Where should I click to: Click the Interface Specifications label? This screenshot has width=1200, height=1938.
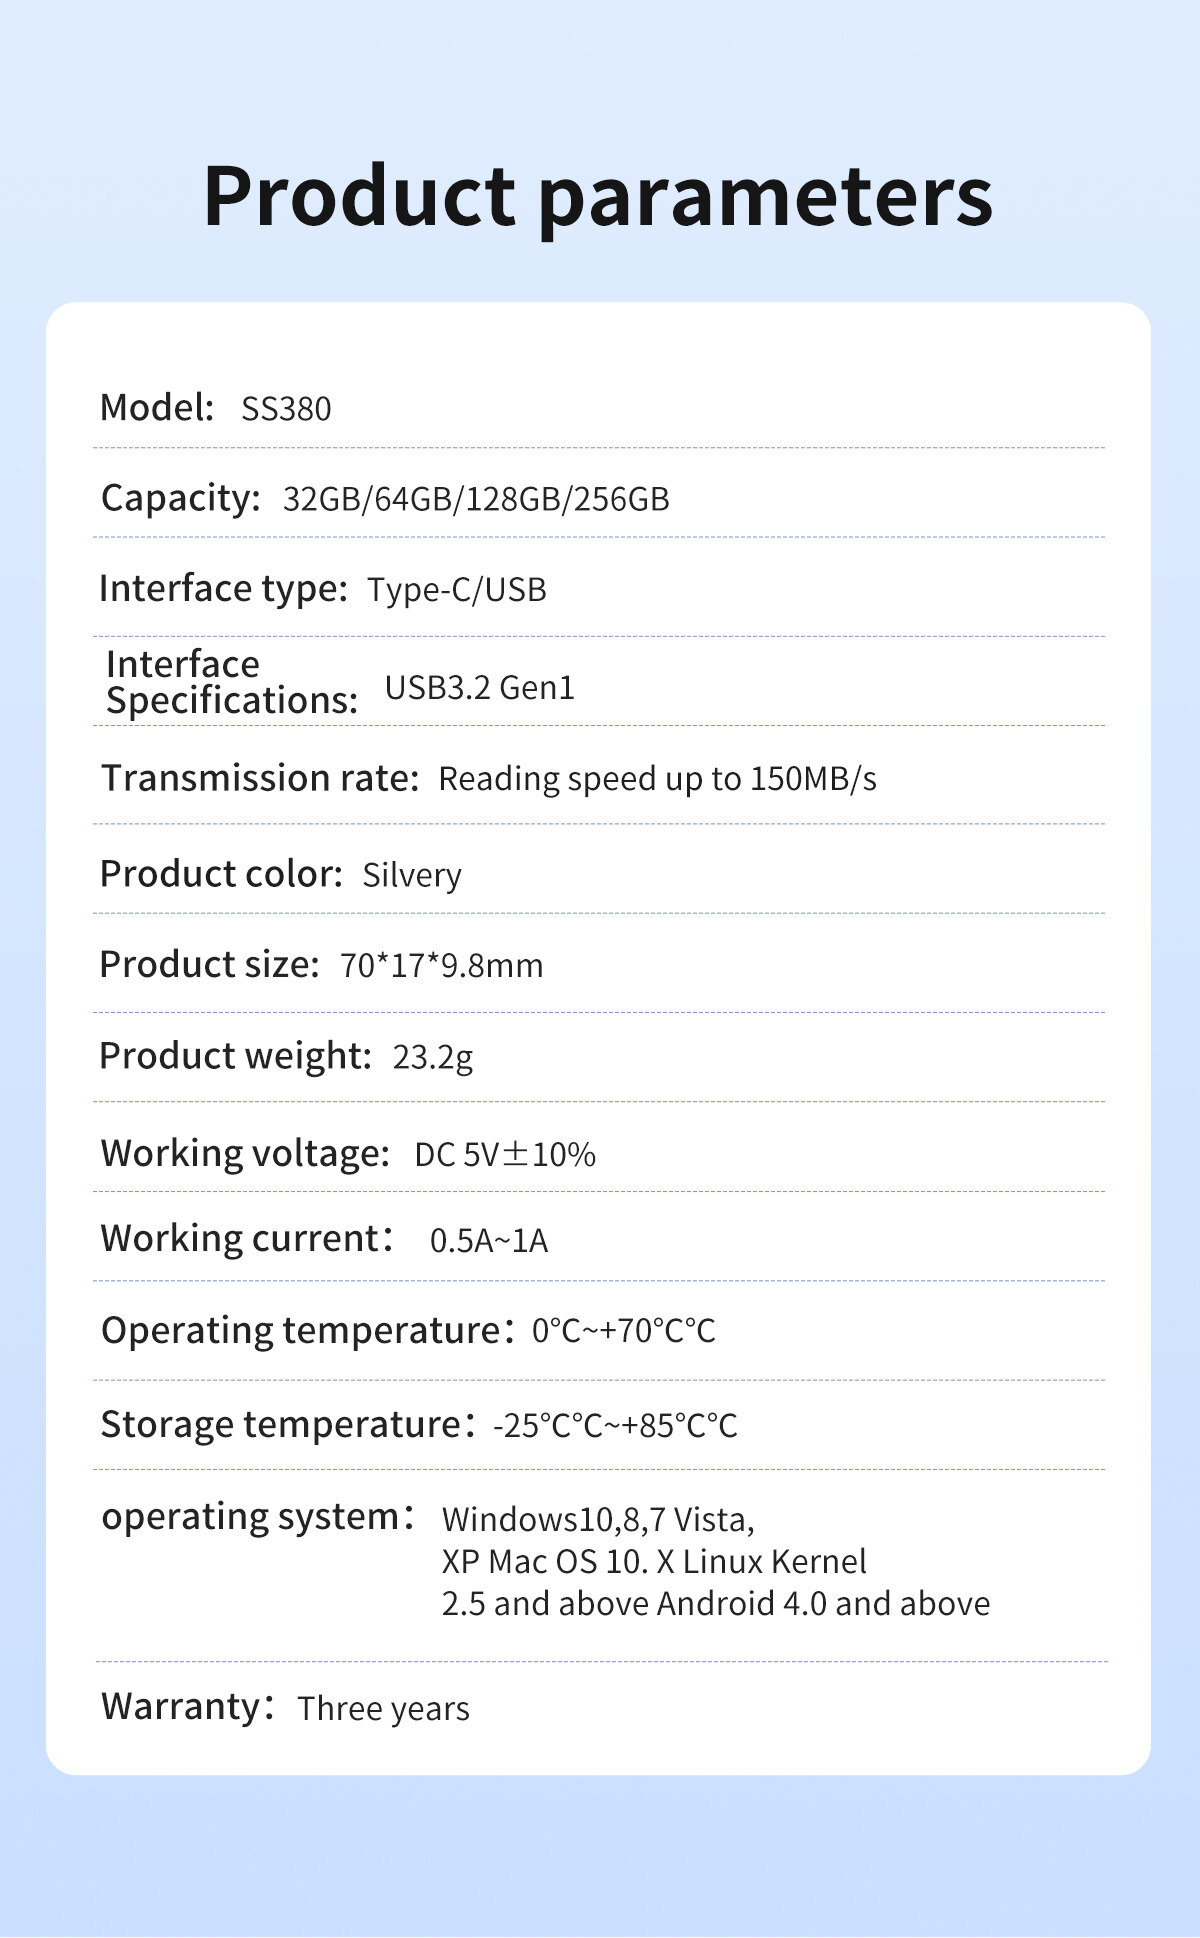point(232,682)
